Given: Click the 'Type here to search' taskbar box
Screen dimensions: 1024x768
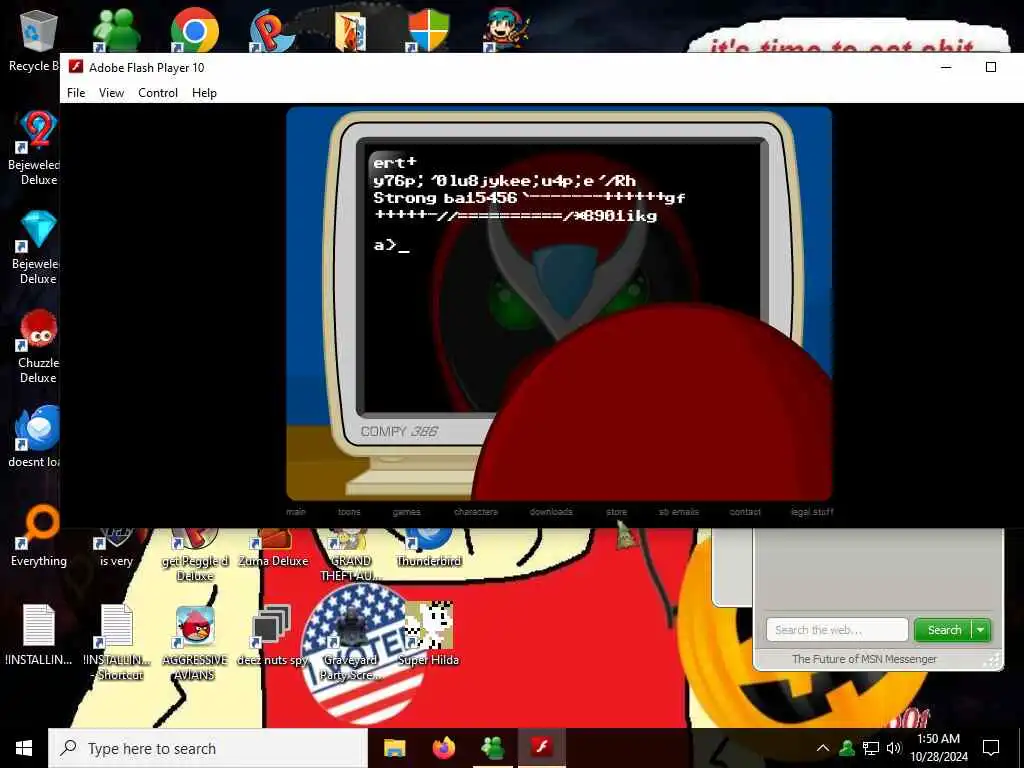Looking at the screenshot, I should 208,748.
